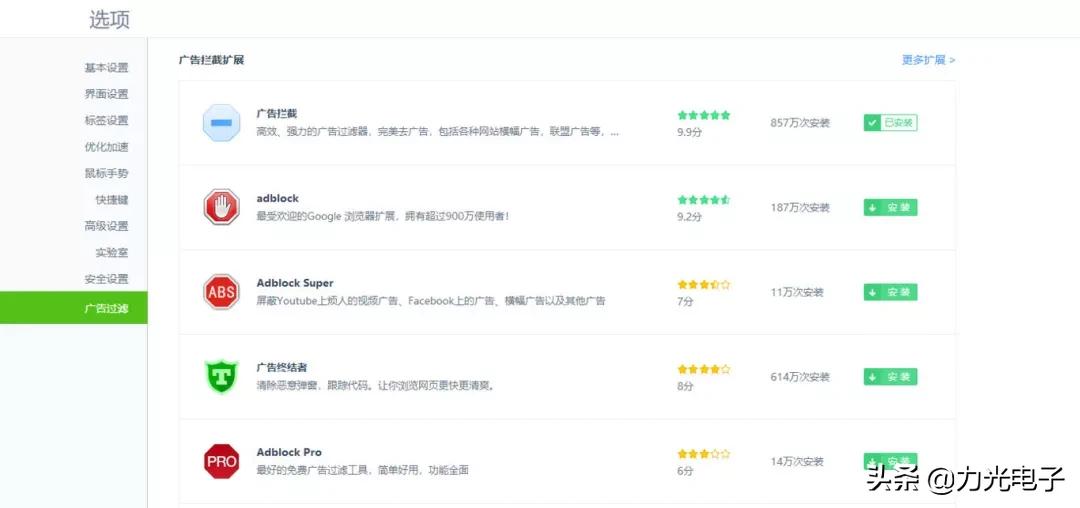Install the adblock extension
Image resolution: width=1080 pixels, height=508 pixels.
891,207
